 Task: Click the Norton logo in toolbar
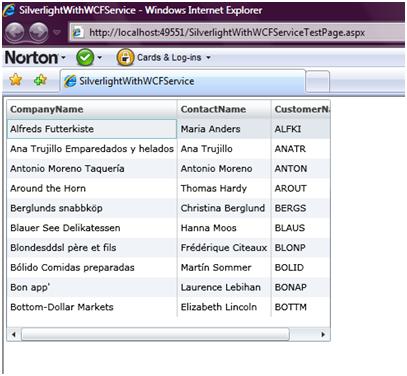coord(32,58)
